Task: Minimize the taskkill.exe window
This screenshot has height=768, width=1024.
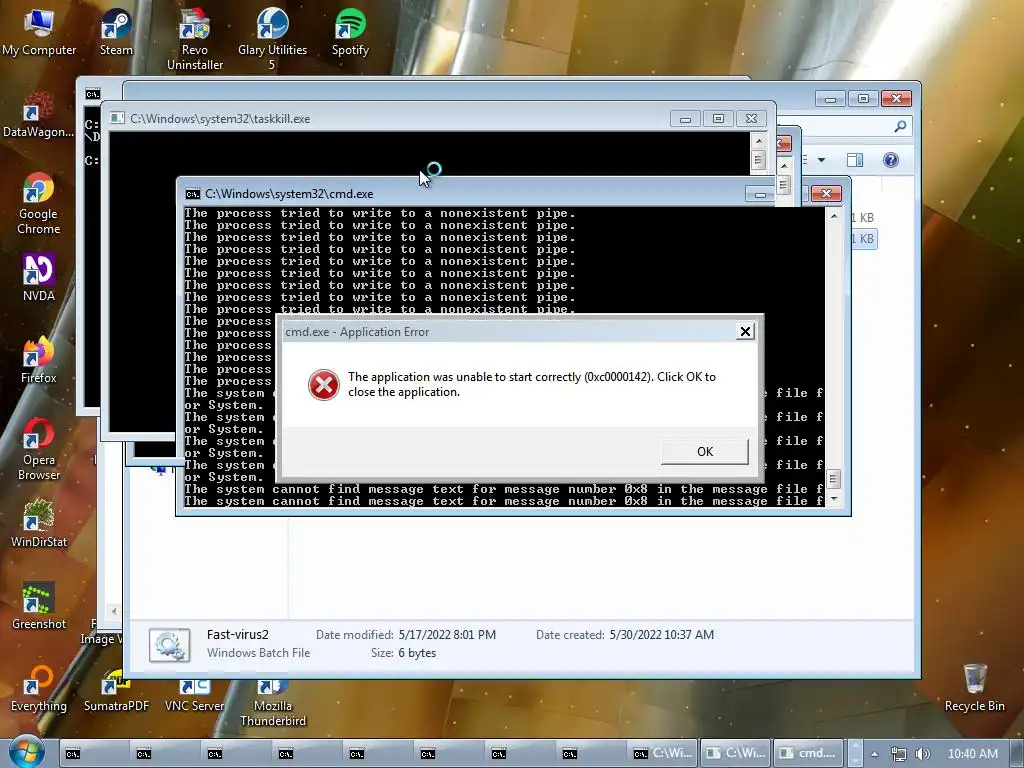Action: click(x=685, y=119)
